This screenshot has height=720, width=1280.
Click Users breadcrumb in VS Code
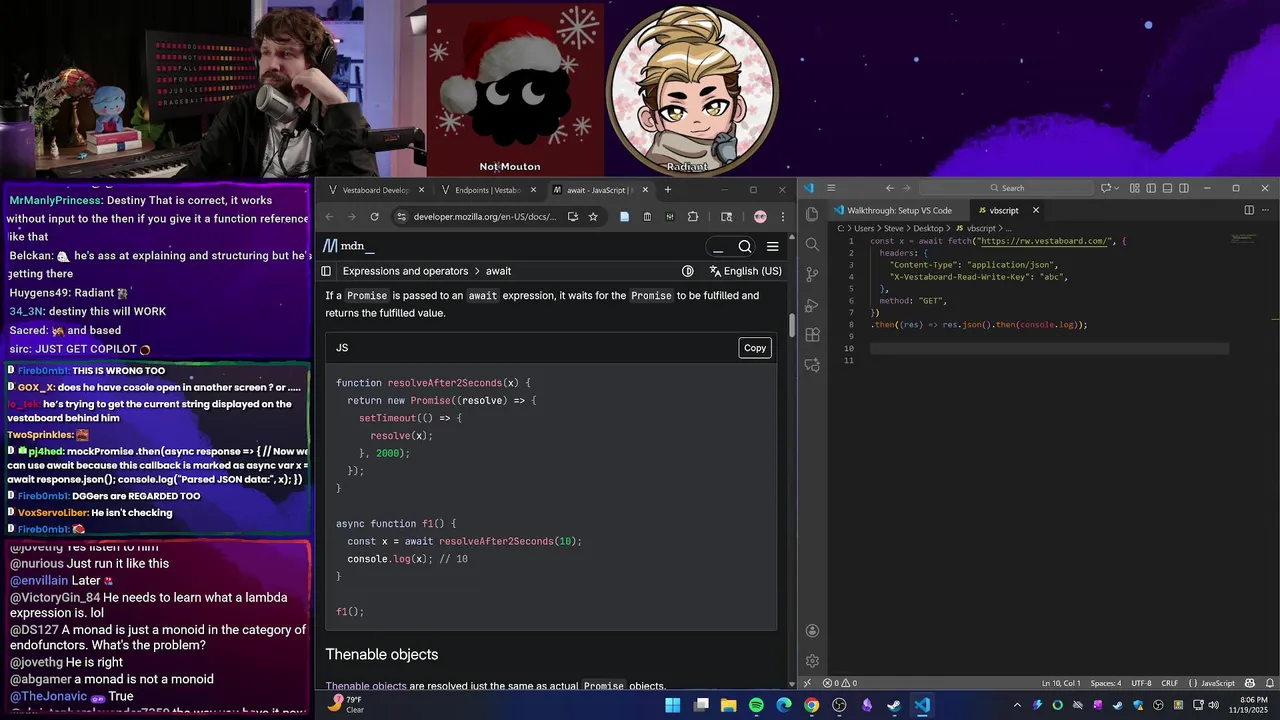[x=864, y=228]
